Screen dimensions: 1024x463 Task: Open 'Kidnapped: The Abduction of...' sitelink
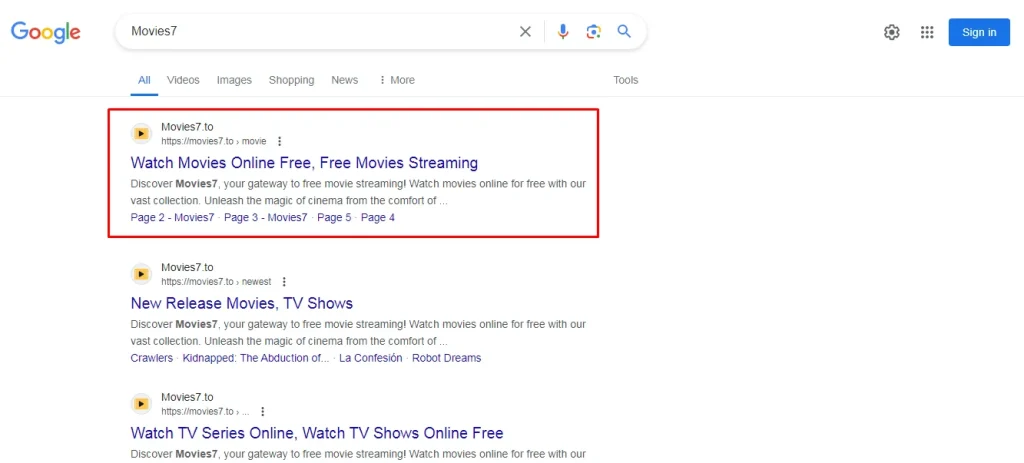click(256, 358)
